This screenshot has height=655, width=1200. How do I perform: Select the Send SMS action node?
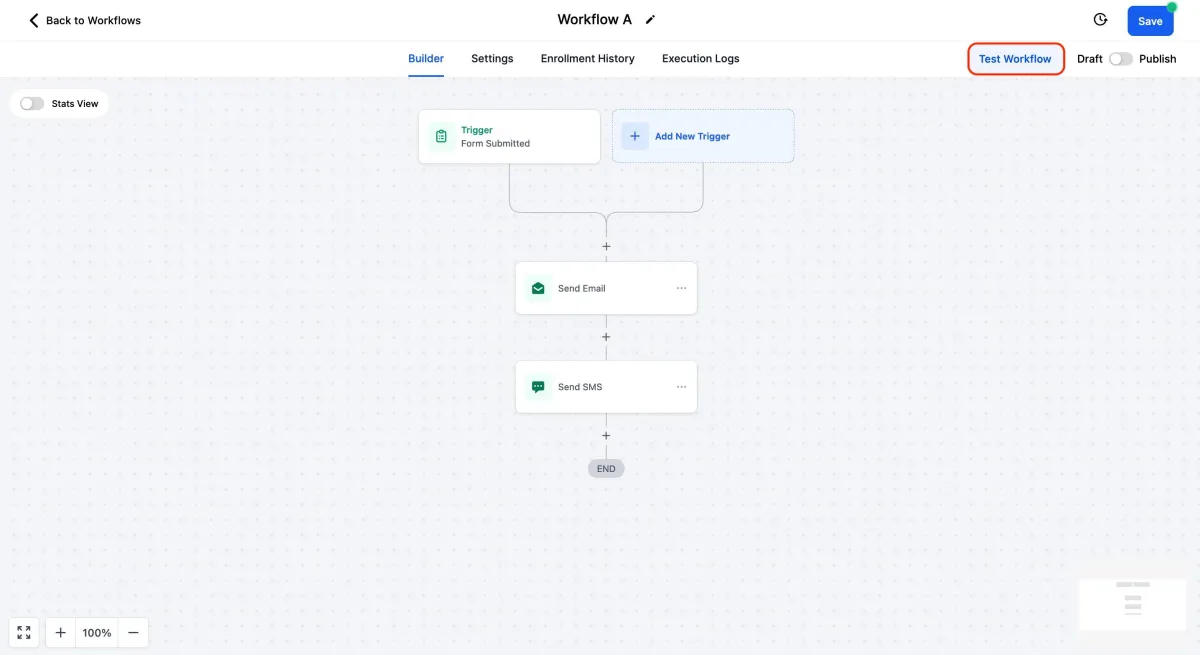606,387
